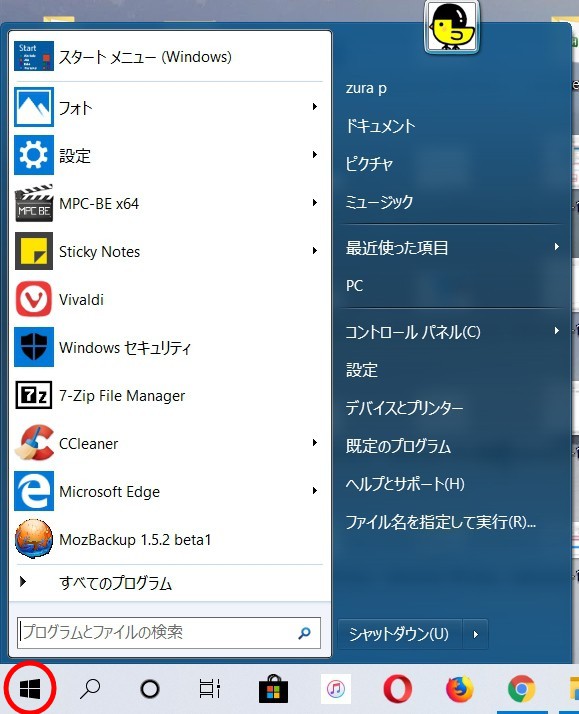The width and height of the screenshot is (579, 714).
Task: Click the Opera icon in taskbar
Action: [397, 689]
